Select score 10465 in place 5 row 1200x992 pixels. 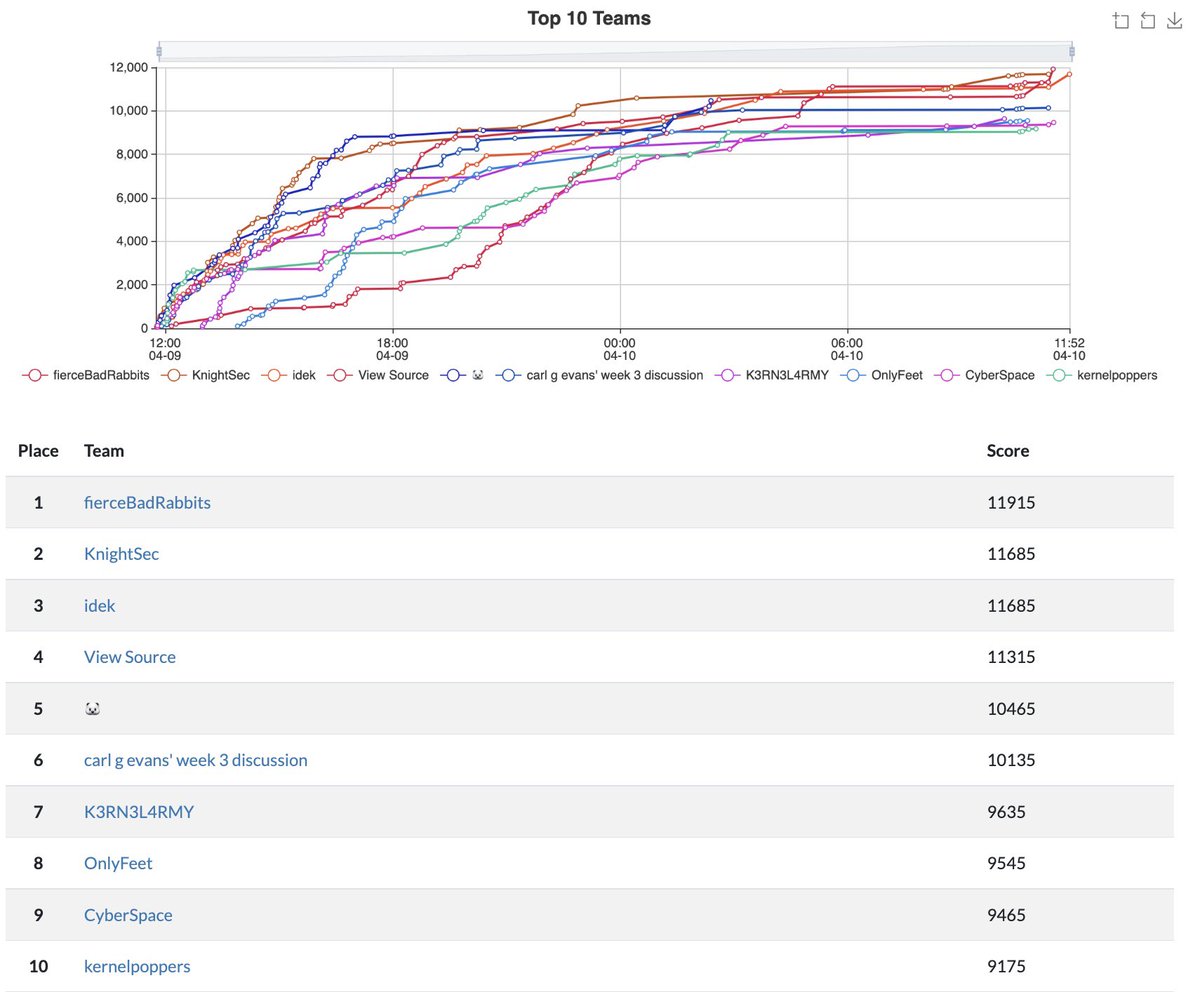[1011, 708]
